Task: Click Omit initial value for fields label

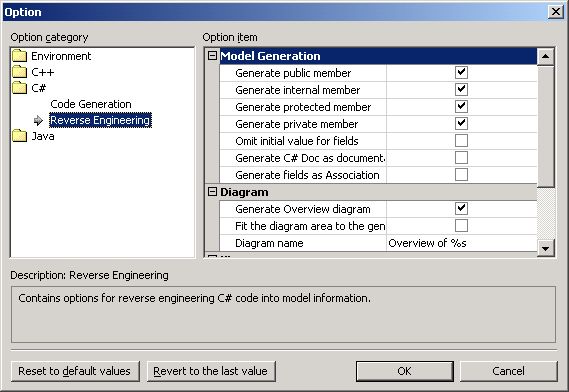Action: point(297,141)
